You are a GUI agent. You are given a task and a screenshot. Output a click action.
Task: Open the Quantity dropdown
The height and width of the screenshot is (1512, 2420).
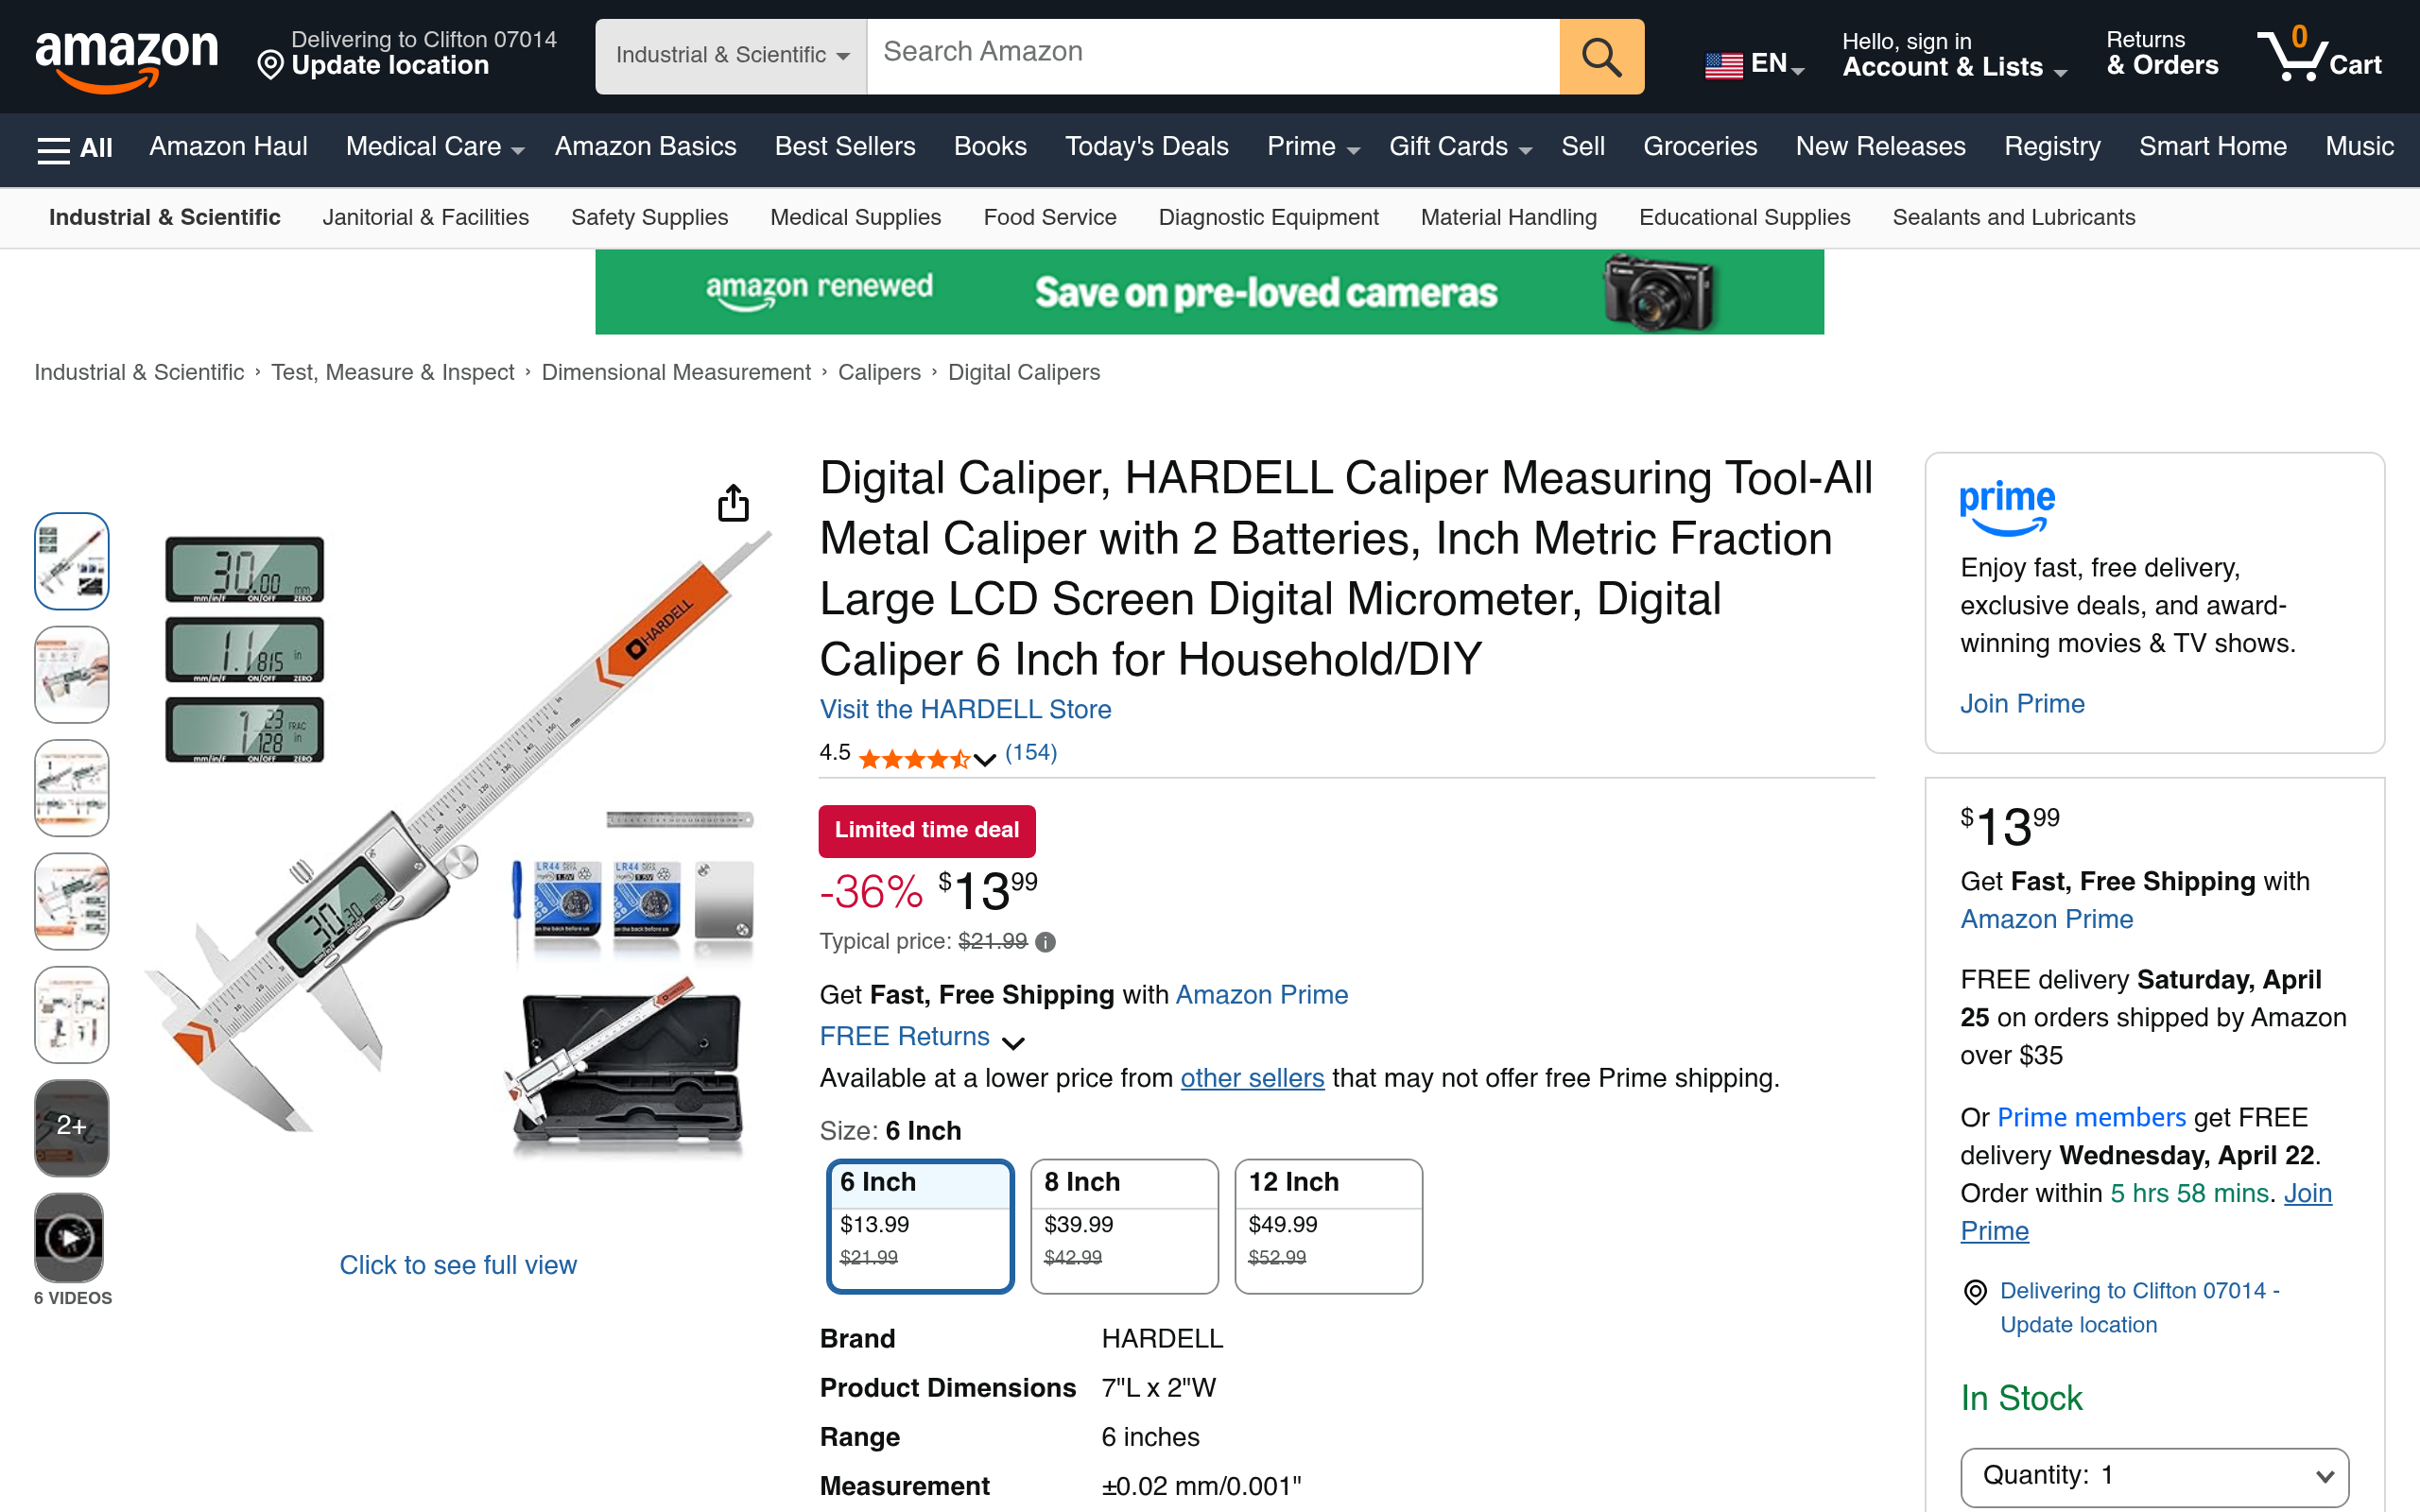coord(2154,1476)
